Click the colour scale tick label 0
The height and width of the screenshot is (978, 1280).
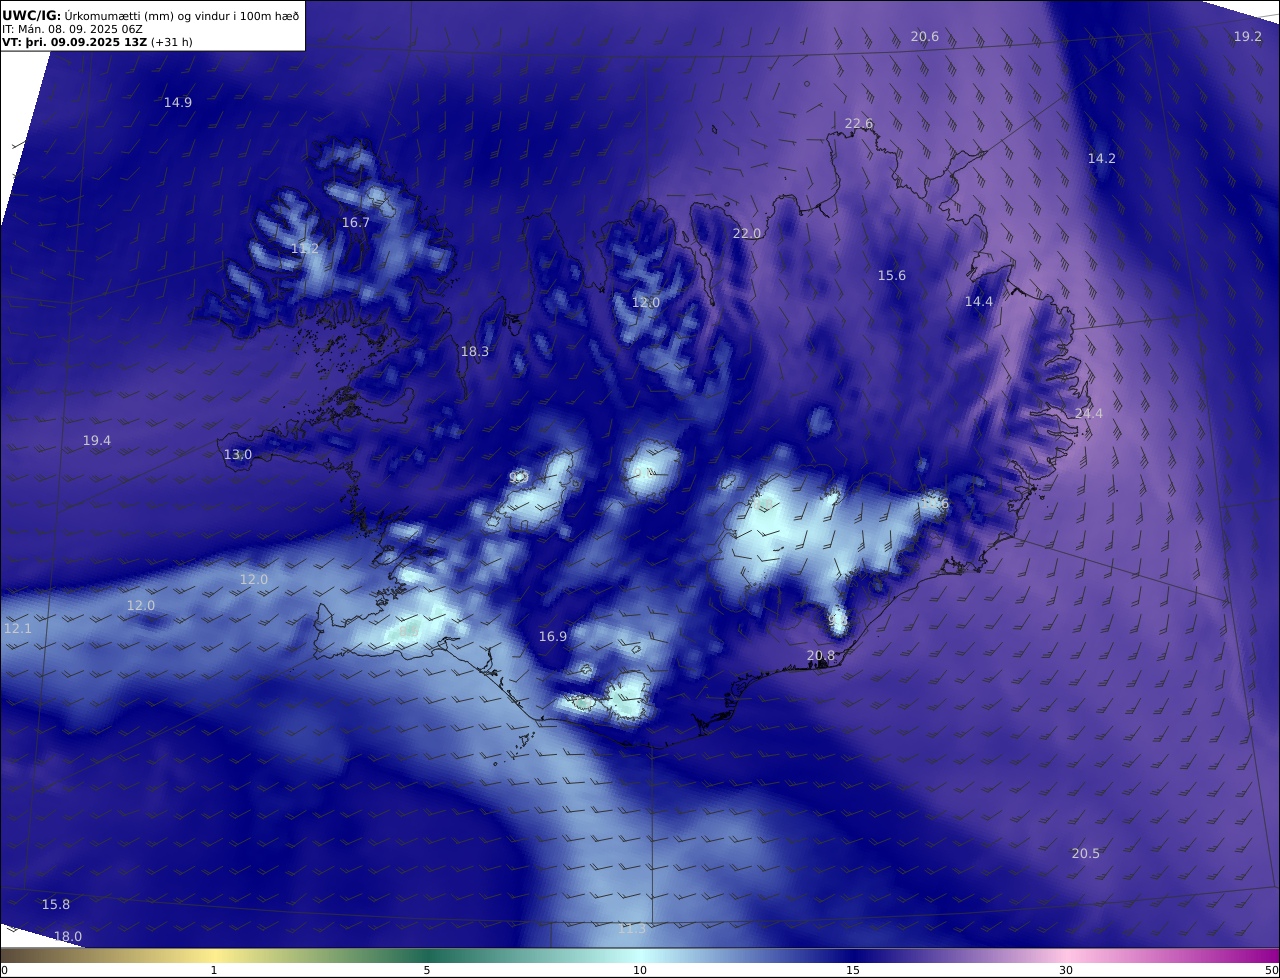[4, 970]
